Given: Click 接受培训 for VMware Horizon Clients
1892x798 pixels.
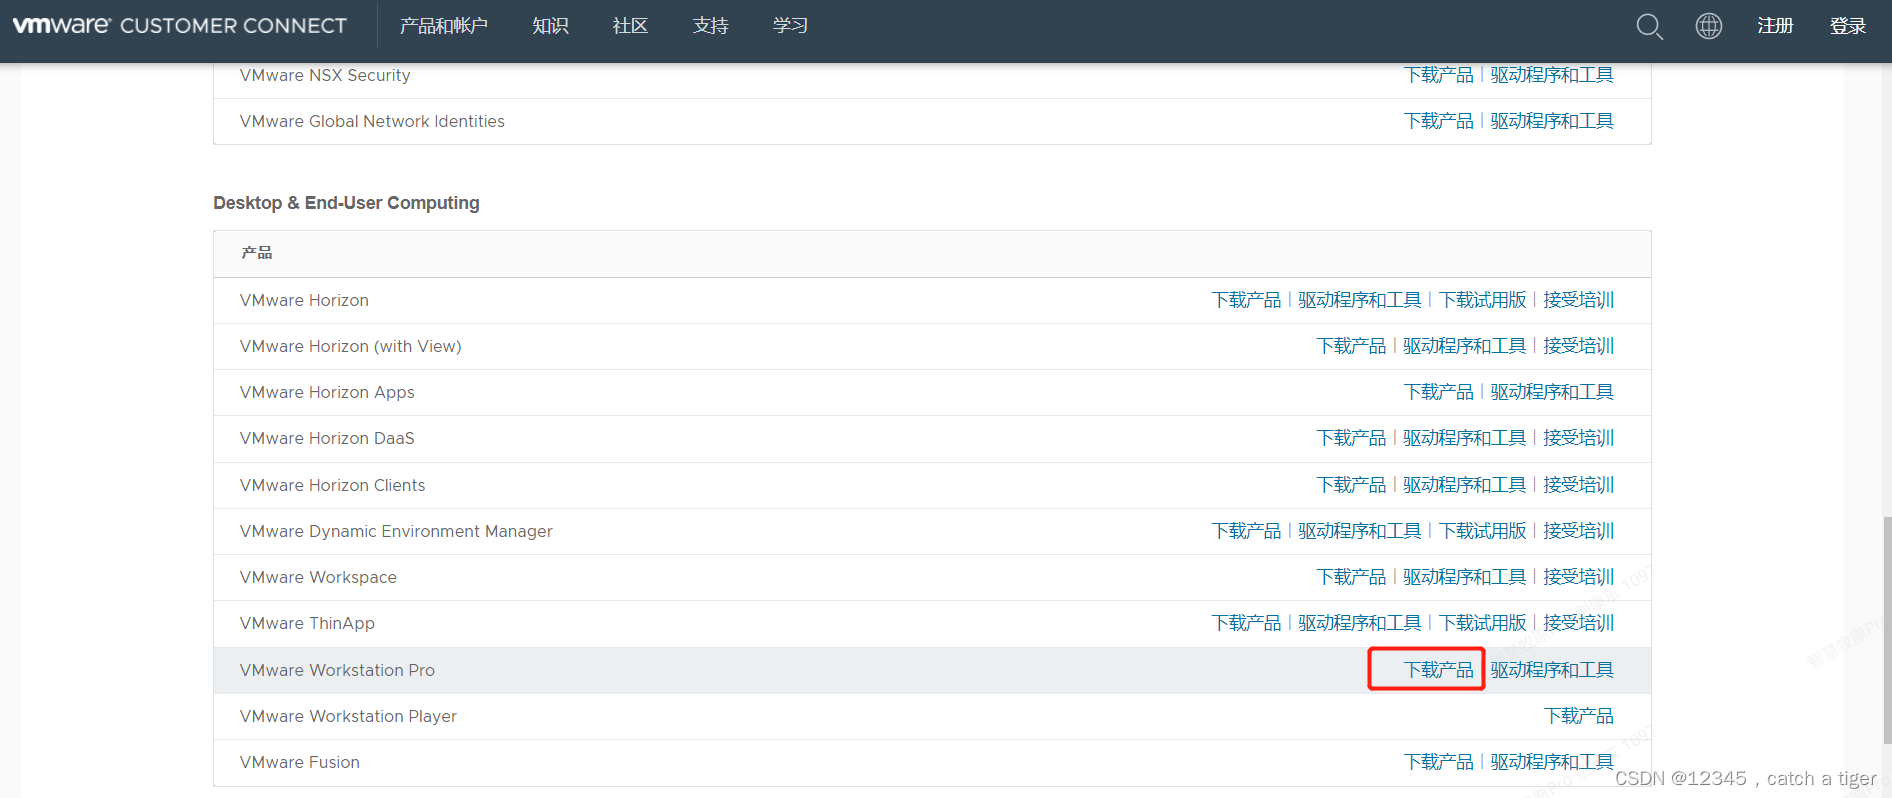Looking at the screenshot, I should (1579, 485).
